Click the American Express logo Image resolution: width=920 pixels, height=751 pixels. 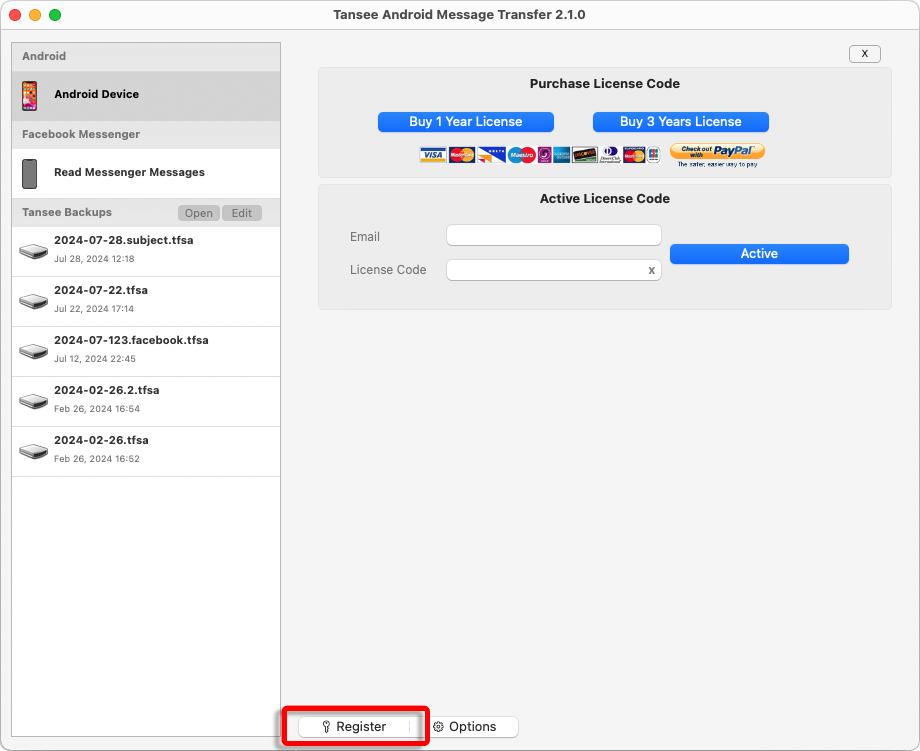(562, 155)
